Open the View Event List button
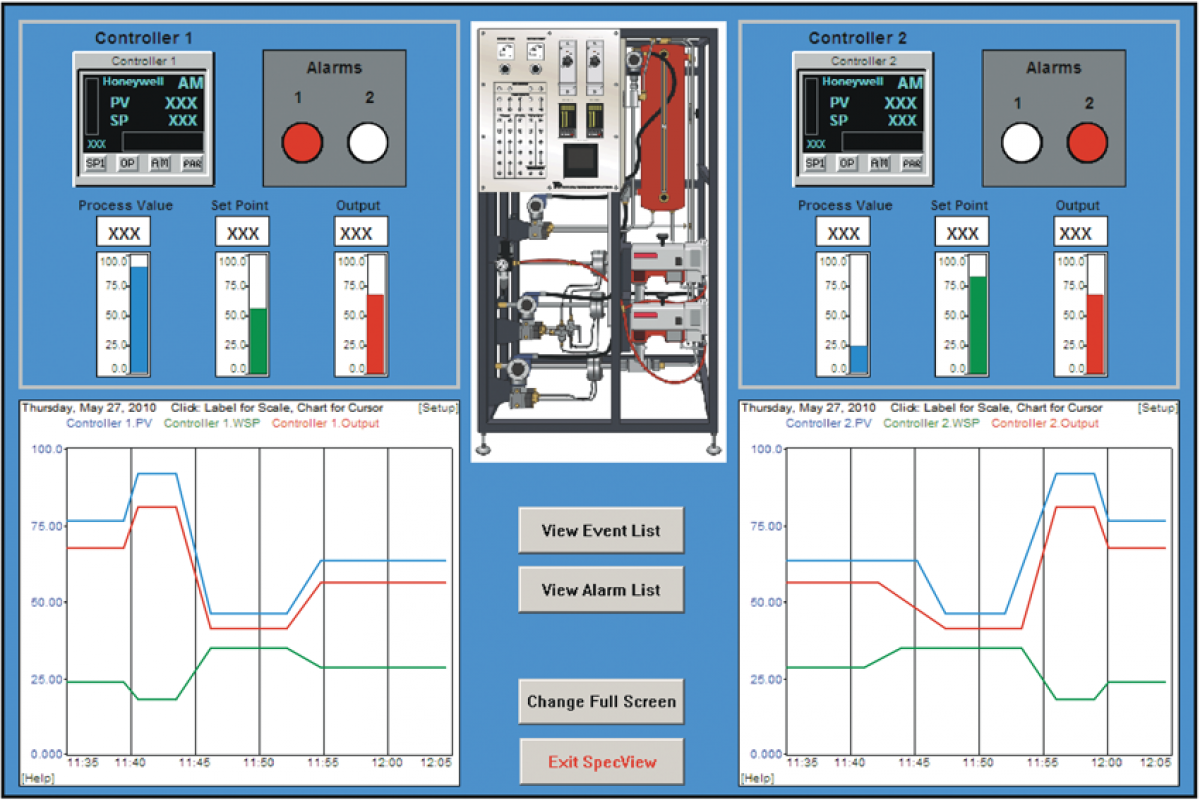Image resolution: width=1200 pixels, height=800 pixels. point(601,530)
